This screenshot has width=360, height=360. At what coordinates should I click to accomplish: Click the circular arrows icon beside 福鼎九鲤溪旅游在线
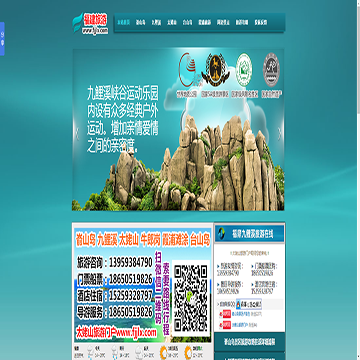[220, 234]
